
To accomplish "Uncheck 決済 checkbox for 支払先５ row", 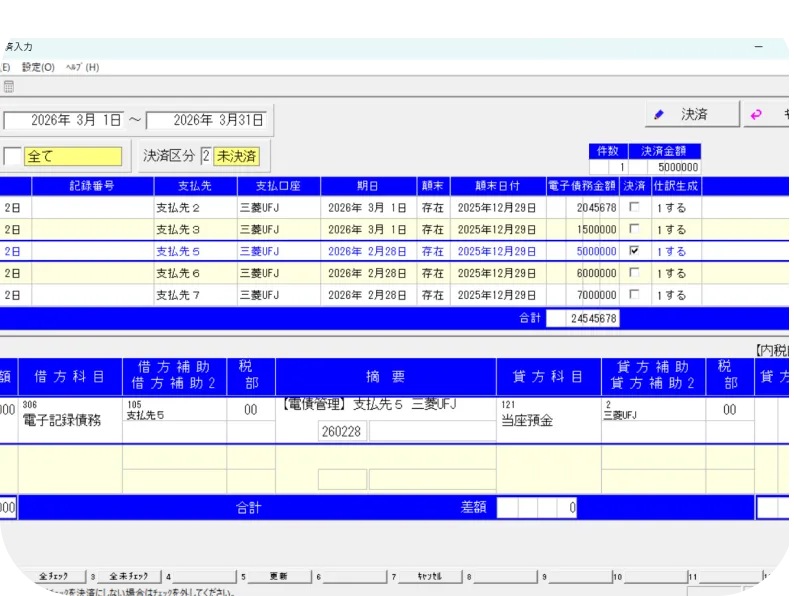I will click(633, 252).
